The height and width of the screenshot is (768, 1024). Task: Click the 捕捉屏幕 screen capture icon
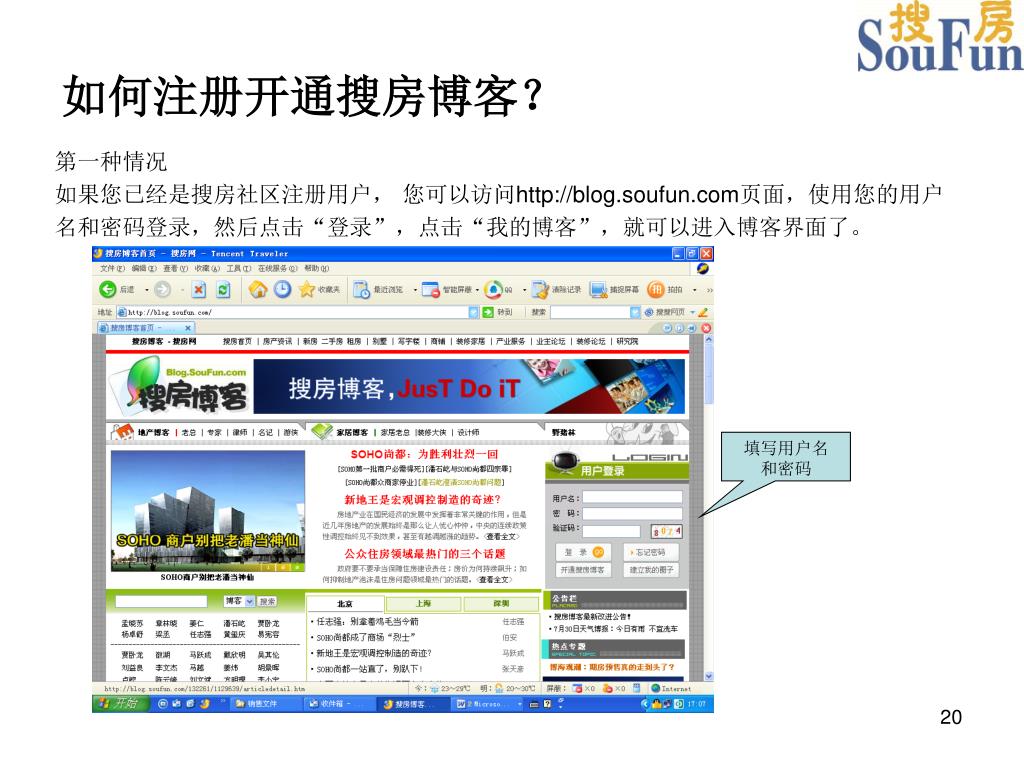click(598, 289)
